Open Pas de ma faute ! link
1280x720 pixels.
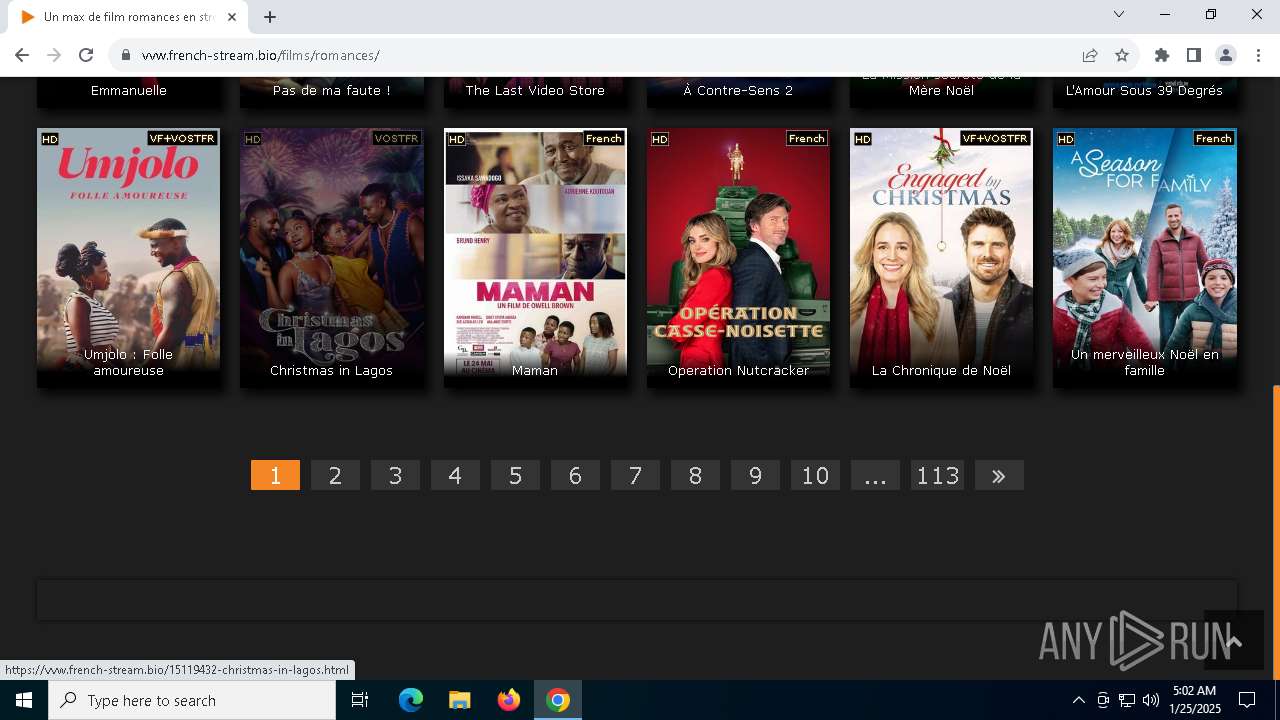point(331,90)
